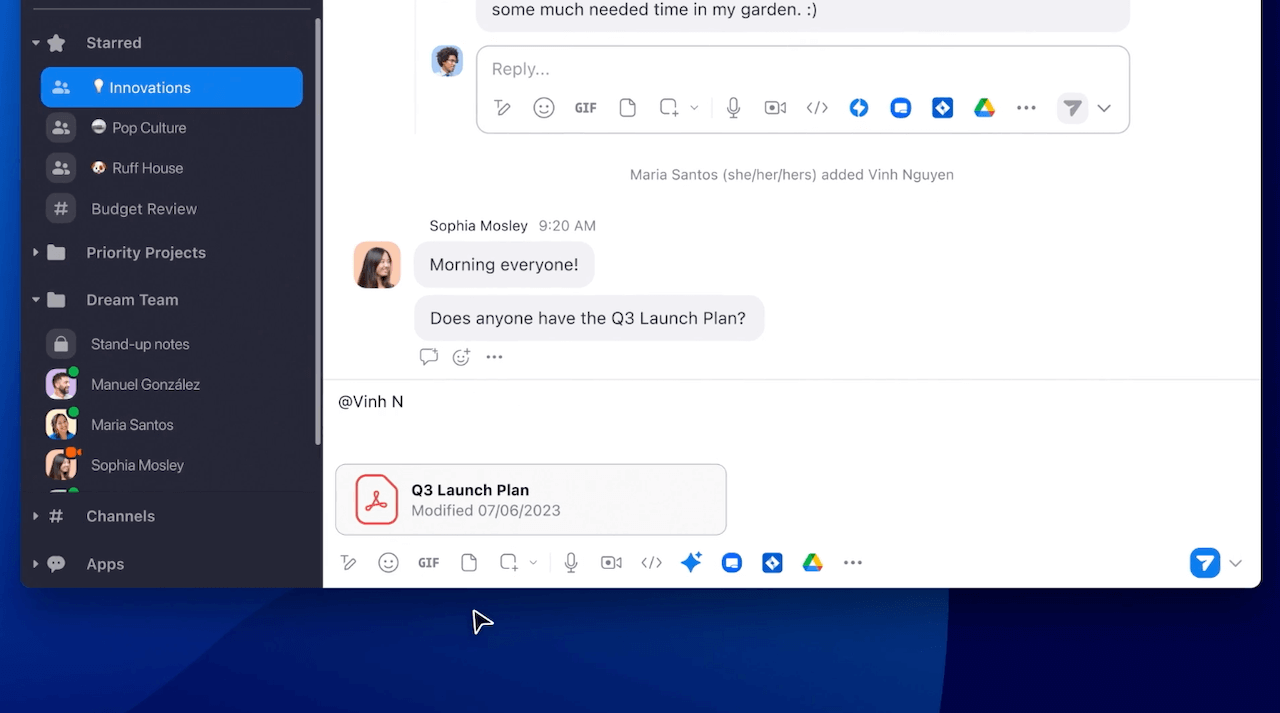Click the avatar beside the Reply box
Image resolution: width=1280 pixels, height=713 pixels.
[447, 61]
